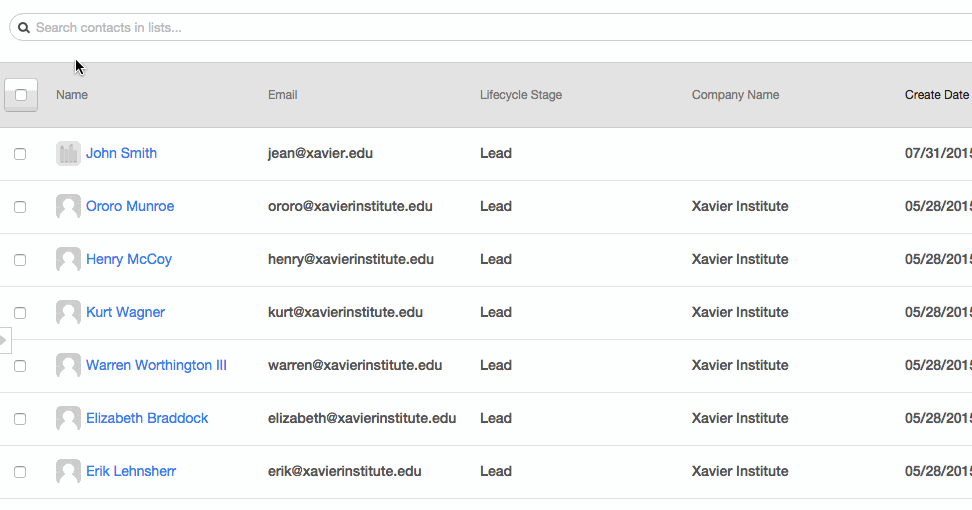Sort by the Name column header
Screen dimensions: 972x510
tap(72, 95)
